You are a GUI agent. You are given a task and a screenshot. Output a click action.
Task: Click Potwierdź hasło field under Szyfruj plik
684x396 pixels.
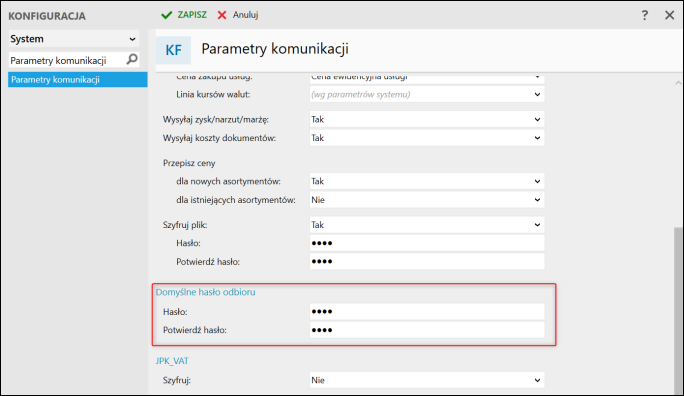[427, 262]
